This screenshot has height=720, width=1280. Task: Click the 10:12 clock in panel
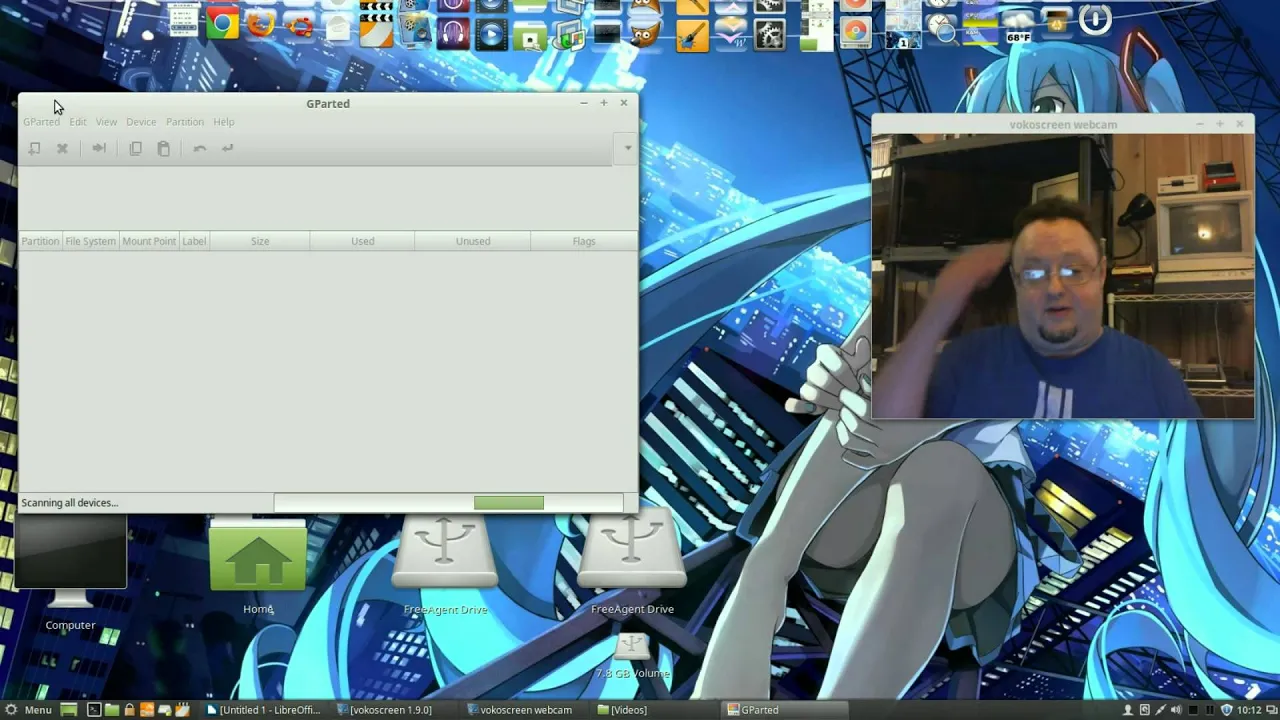[x=1250, y=710]
